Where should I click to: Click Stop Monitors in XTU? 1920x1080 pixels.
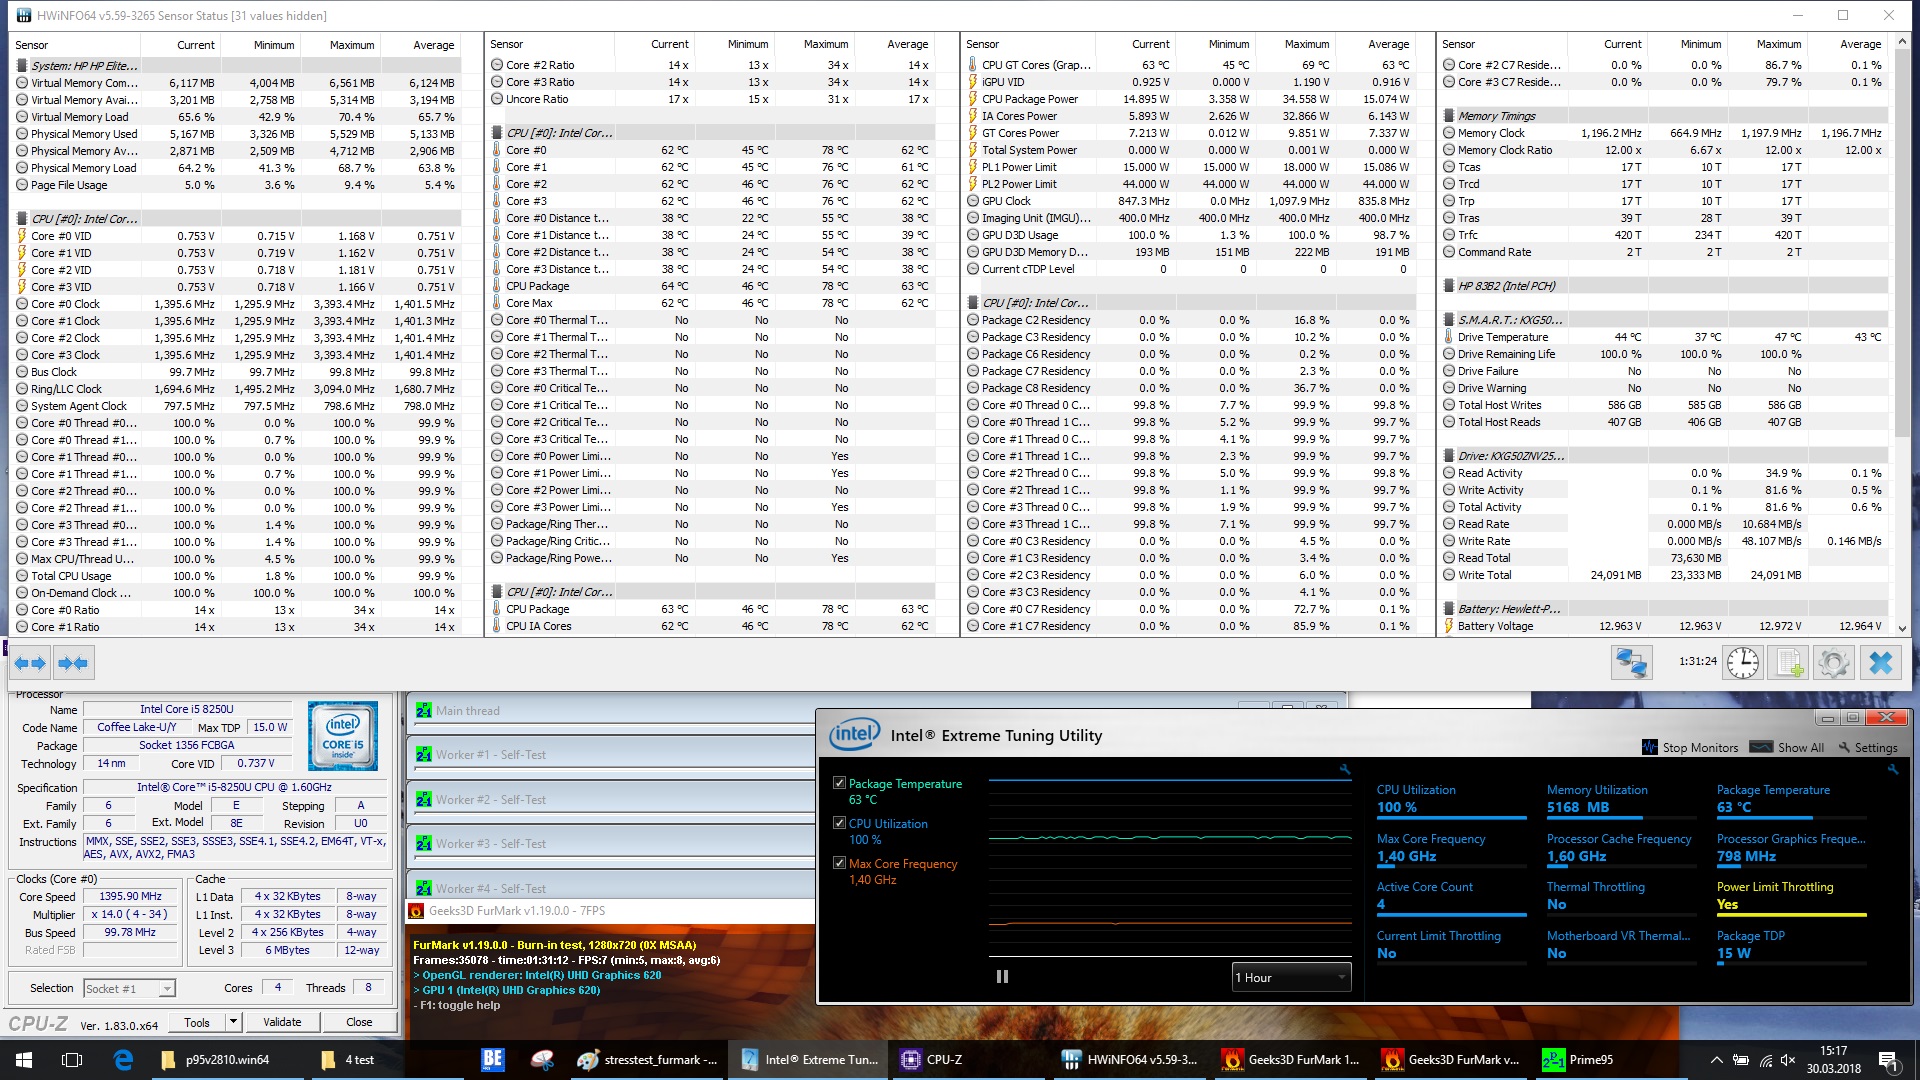[1690, 747]
